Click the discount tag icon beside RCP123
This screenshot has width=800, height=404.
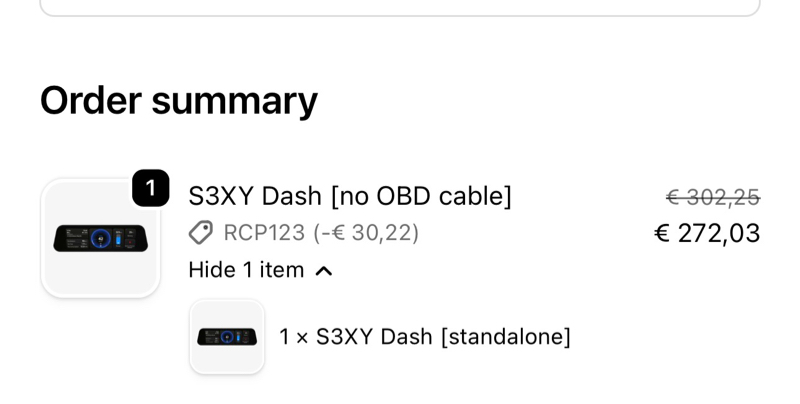200,233
